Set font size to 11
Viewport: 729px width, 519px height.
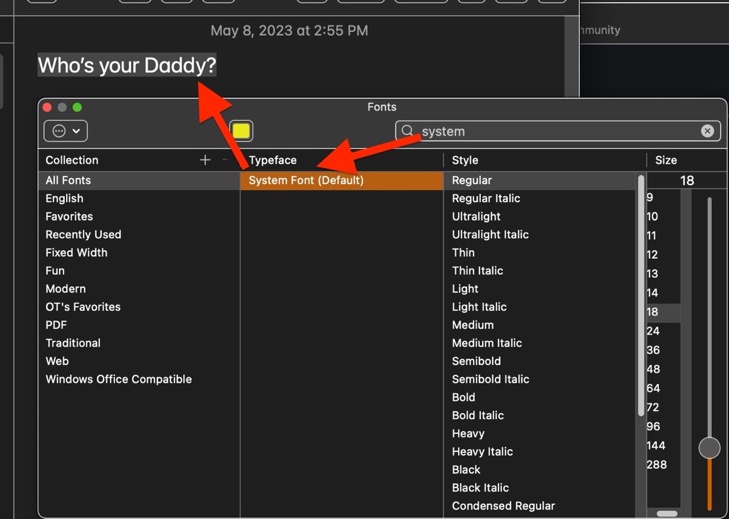(x=663, y=236)
